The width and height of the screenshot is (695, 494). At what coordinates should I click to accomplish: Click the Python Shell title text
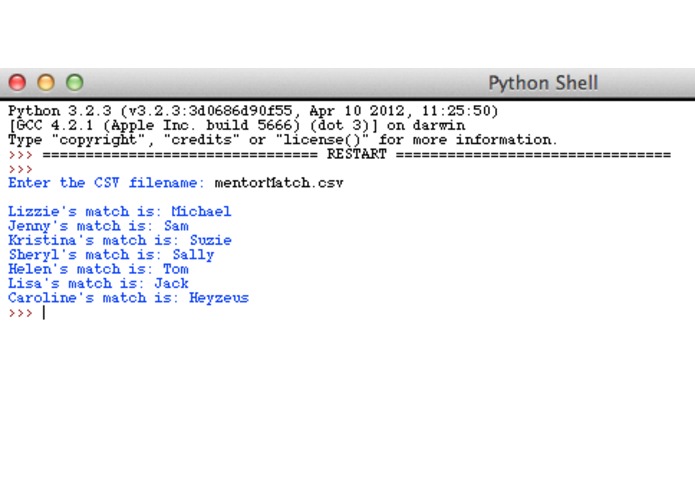tap(543, 83)
